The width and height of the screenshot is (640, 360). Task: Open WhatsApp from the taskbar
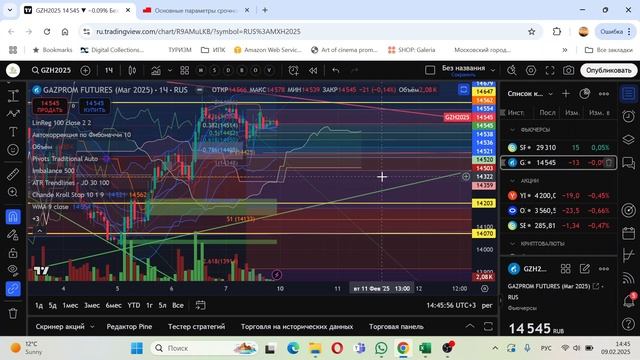tap(381, 348)
